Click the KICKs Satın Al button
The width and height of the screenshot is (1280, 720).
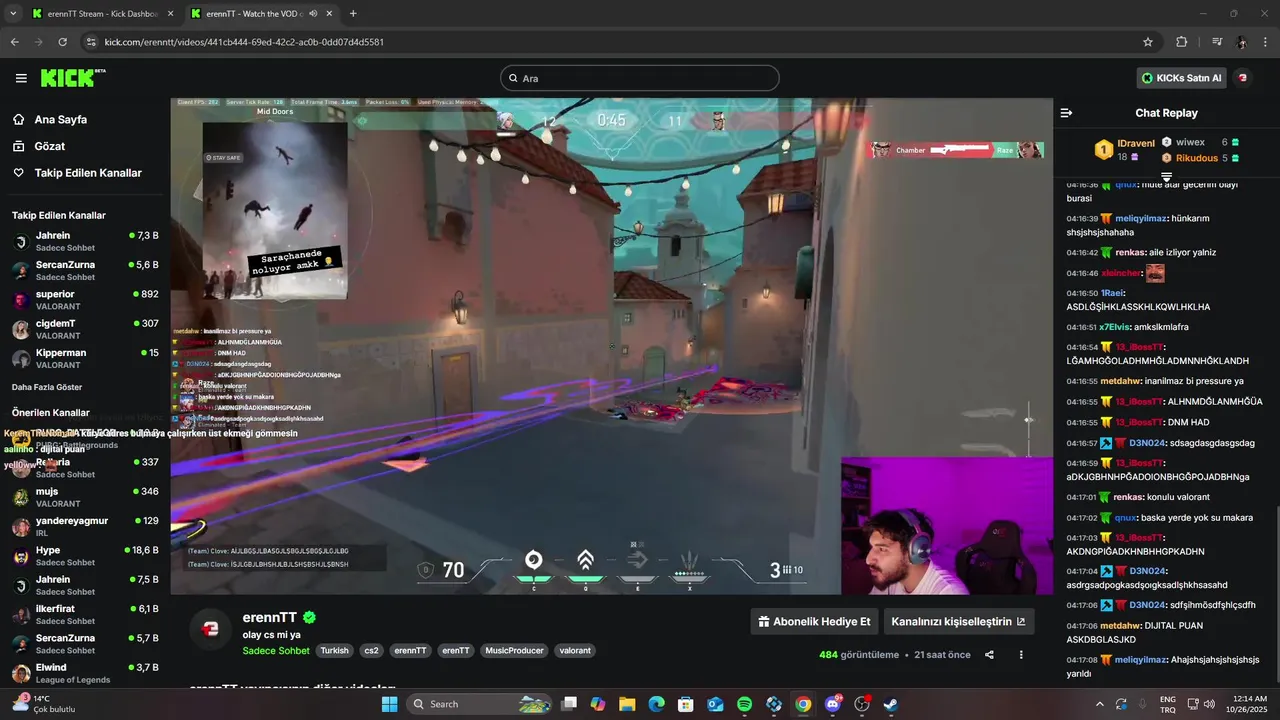1181,78
